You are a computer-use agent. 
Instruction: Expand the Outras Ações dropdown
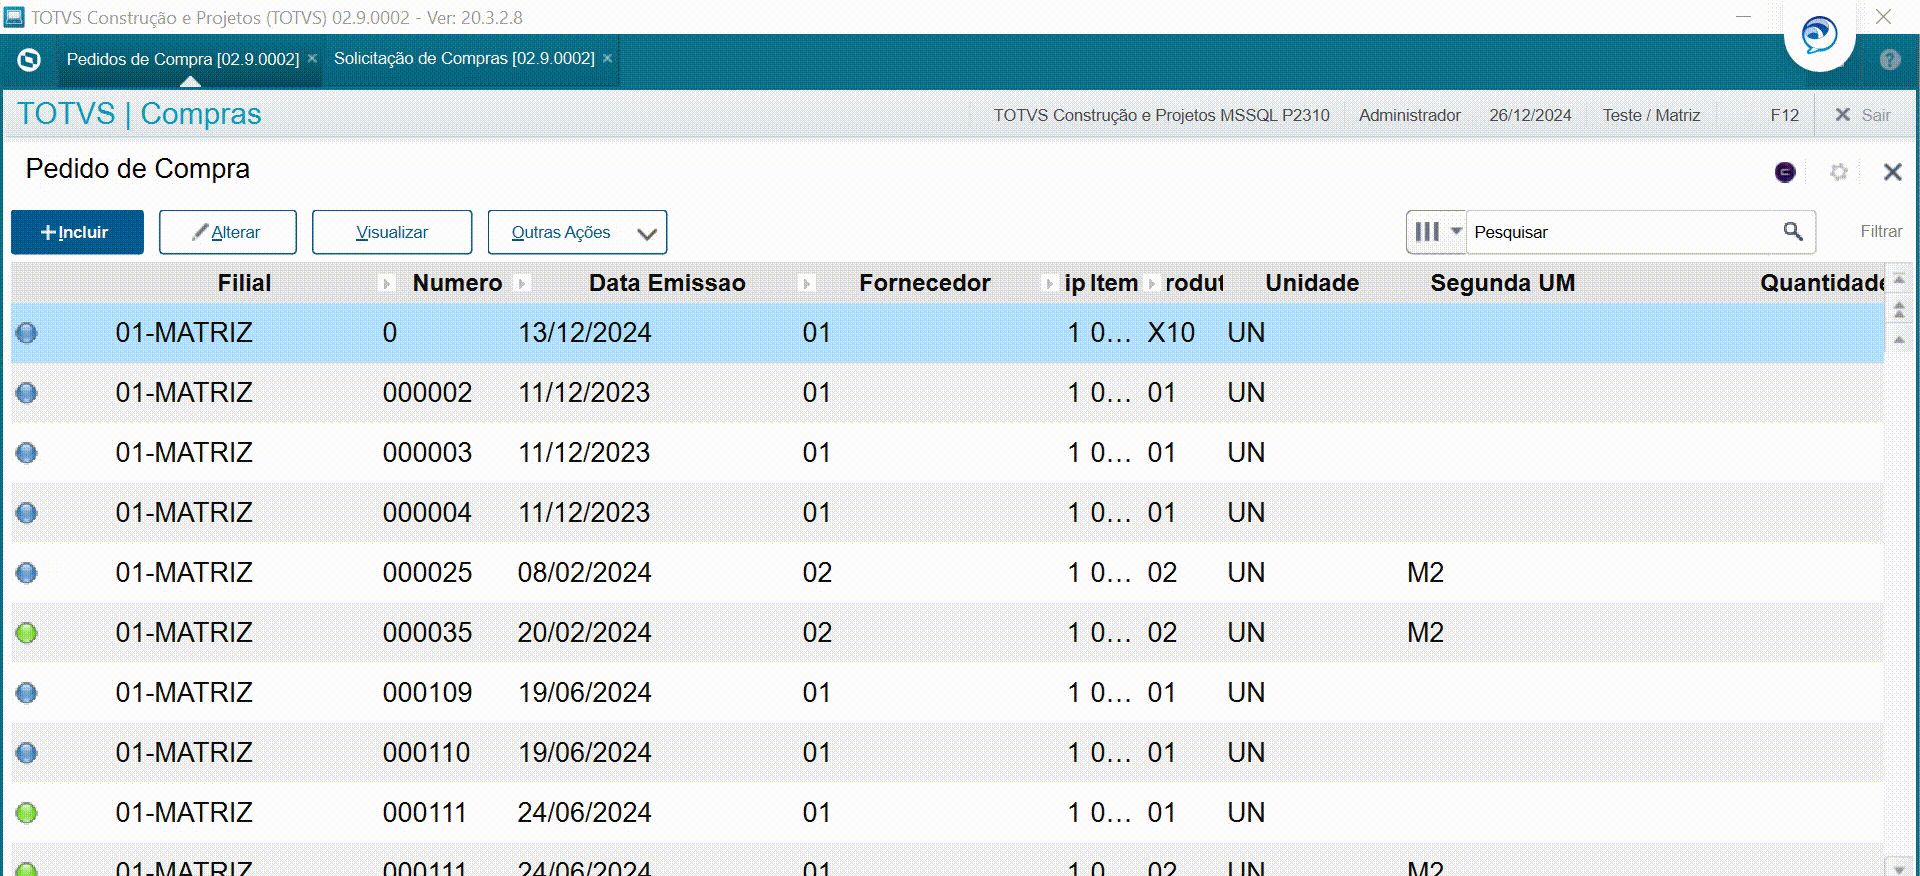click(x=577, y=232)
